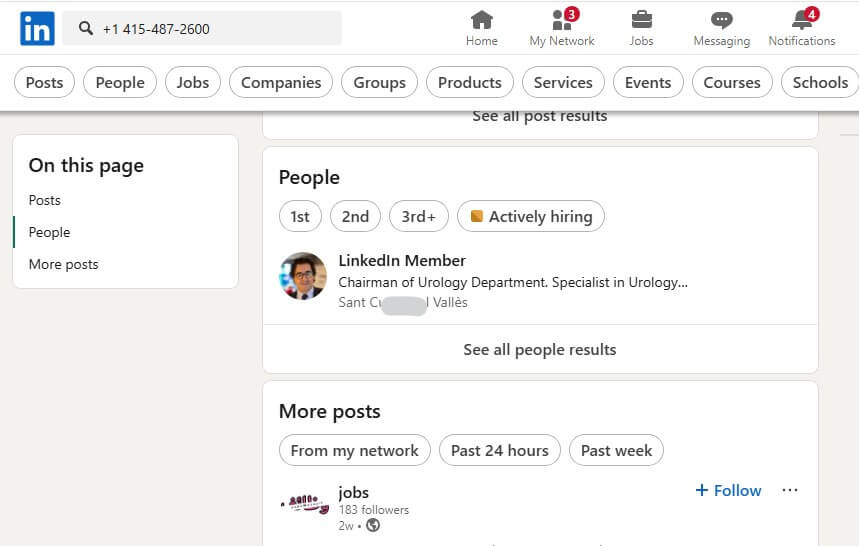Toggle the 1st connections filter
The width and height of the screenshot is (859, 546).
(300, 216)
